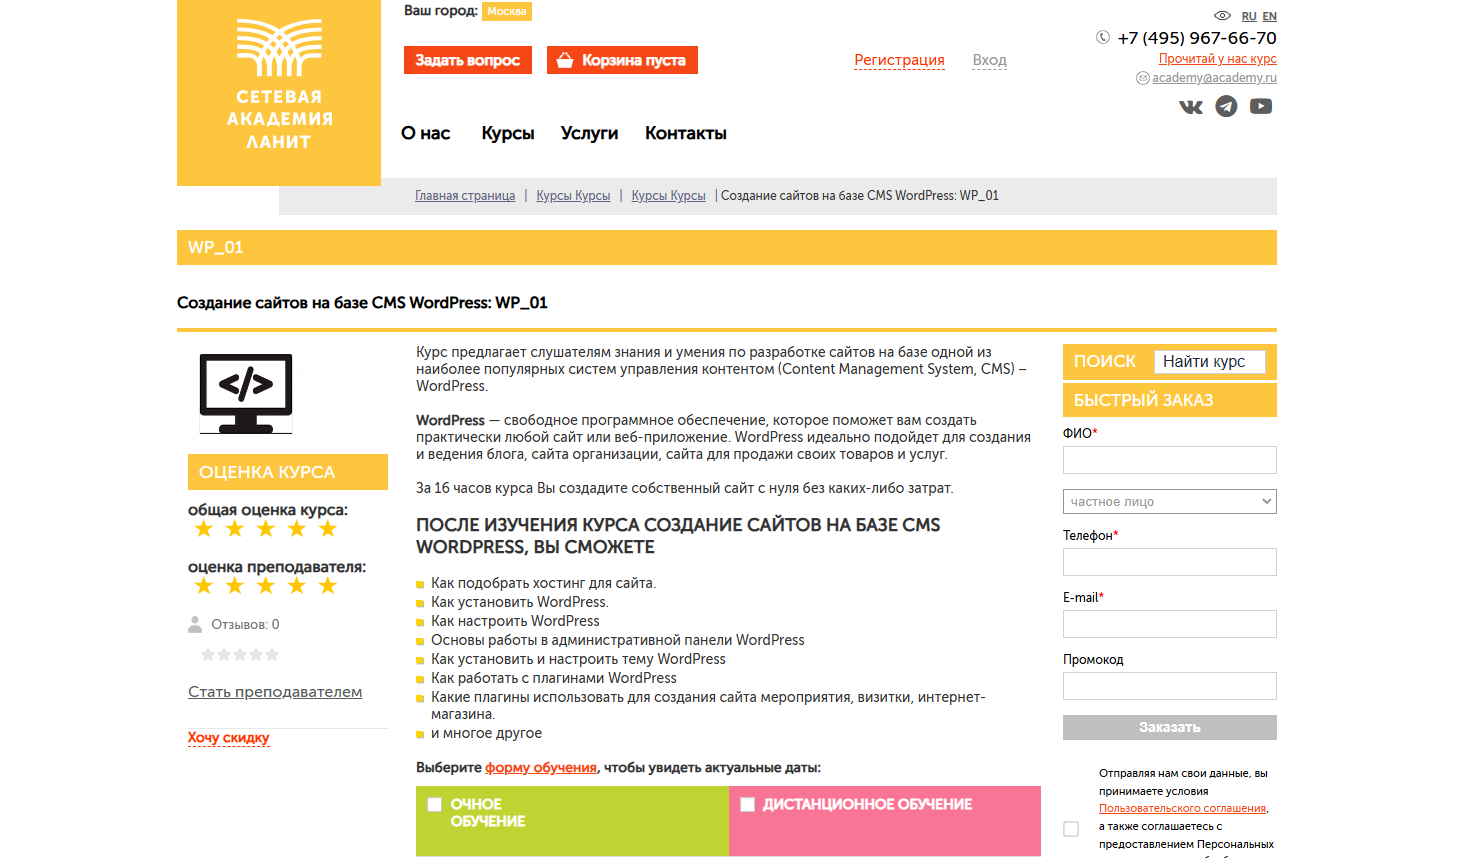This screenshot has width=1472, height=858.
Task: Click the Хочу скидку link
Action: [229, 738]
